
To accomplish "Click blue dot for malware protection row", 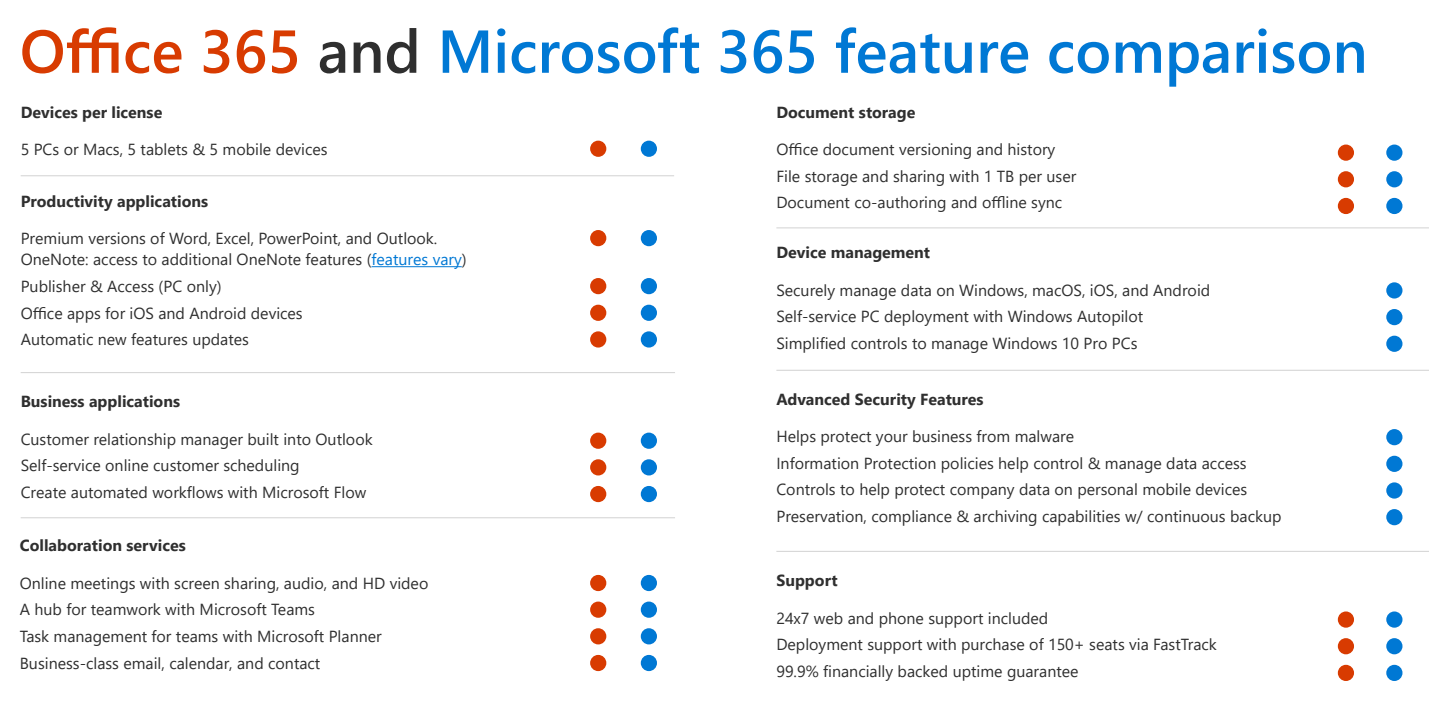I will click(1394, 437).
